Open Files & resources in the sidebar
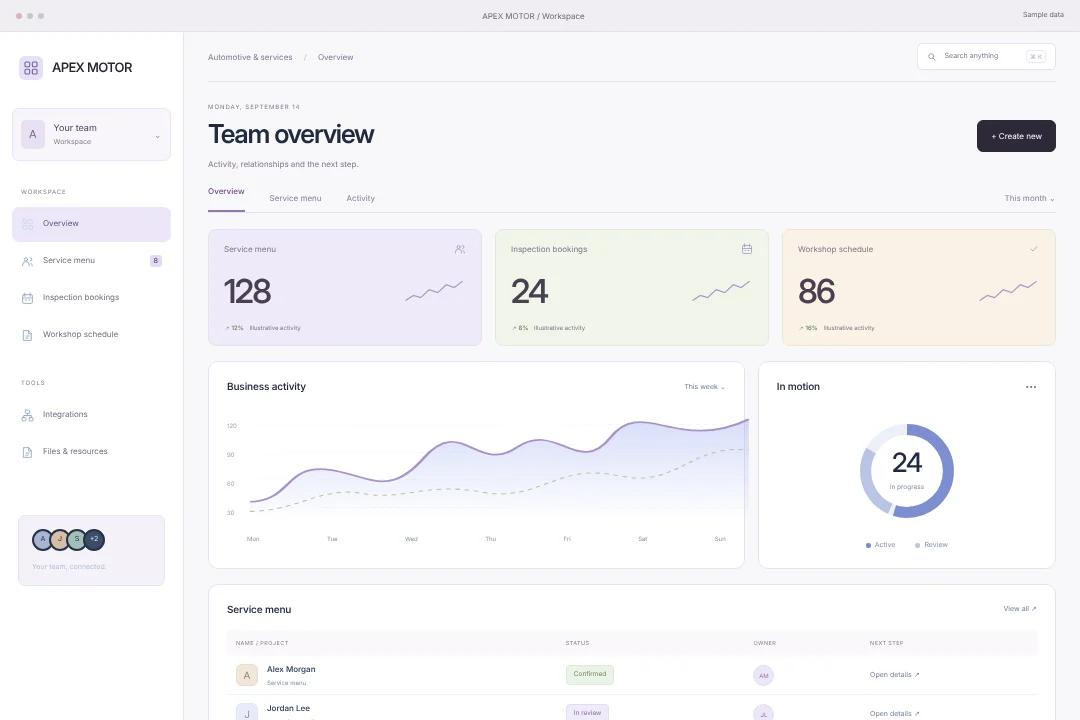 [x=92, y=452]
